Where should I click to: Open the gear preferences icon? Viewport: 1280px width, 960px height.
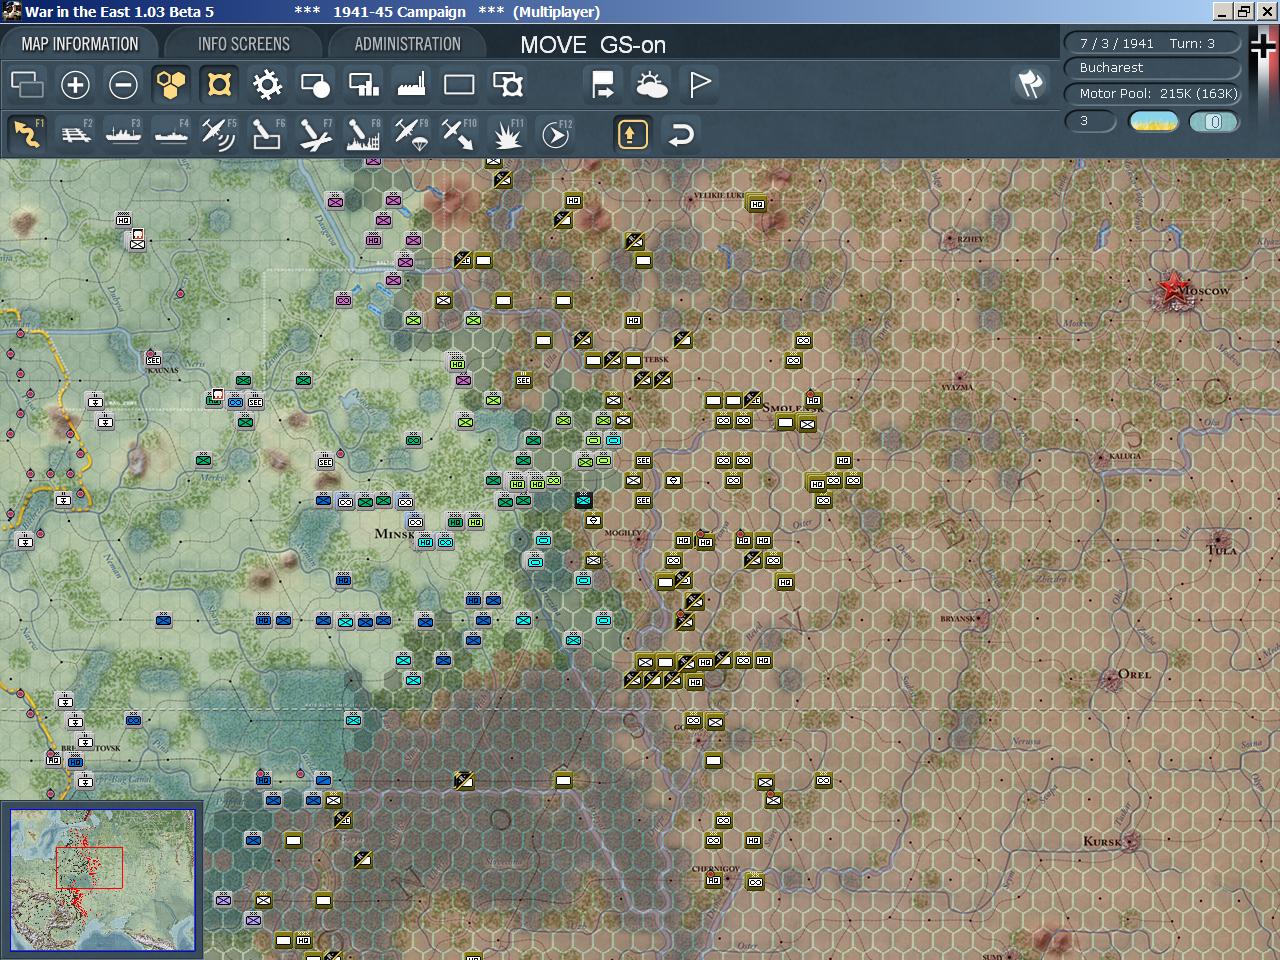coord(267,85)
